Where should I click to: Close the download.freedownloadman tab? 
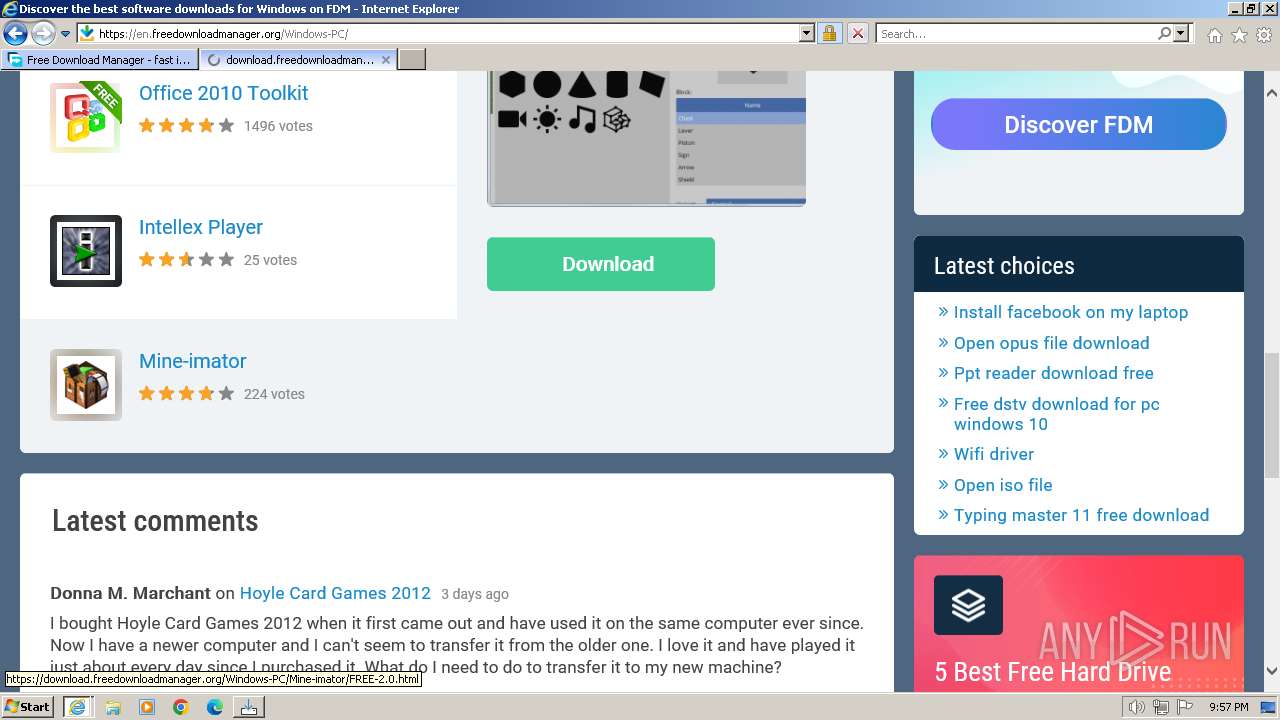(387, 59)
